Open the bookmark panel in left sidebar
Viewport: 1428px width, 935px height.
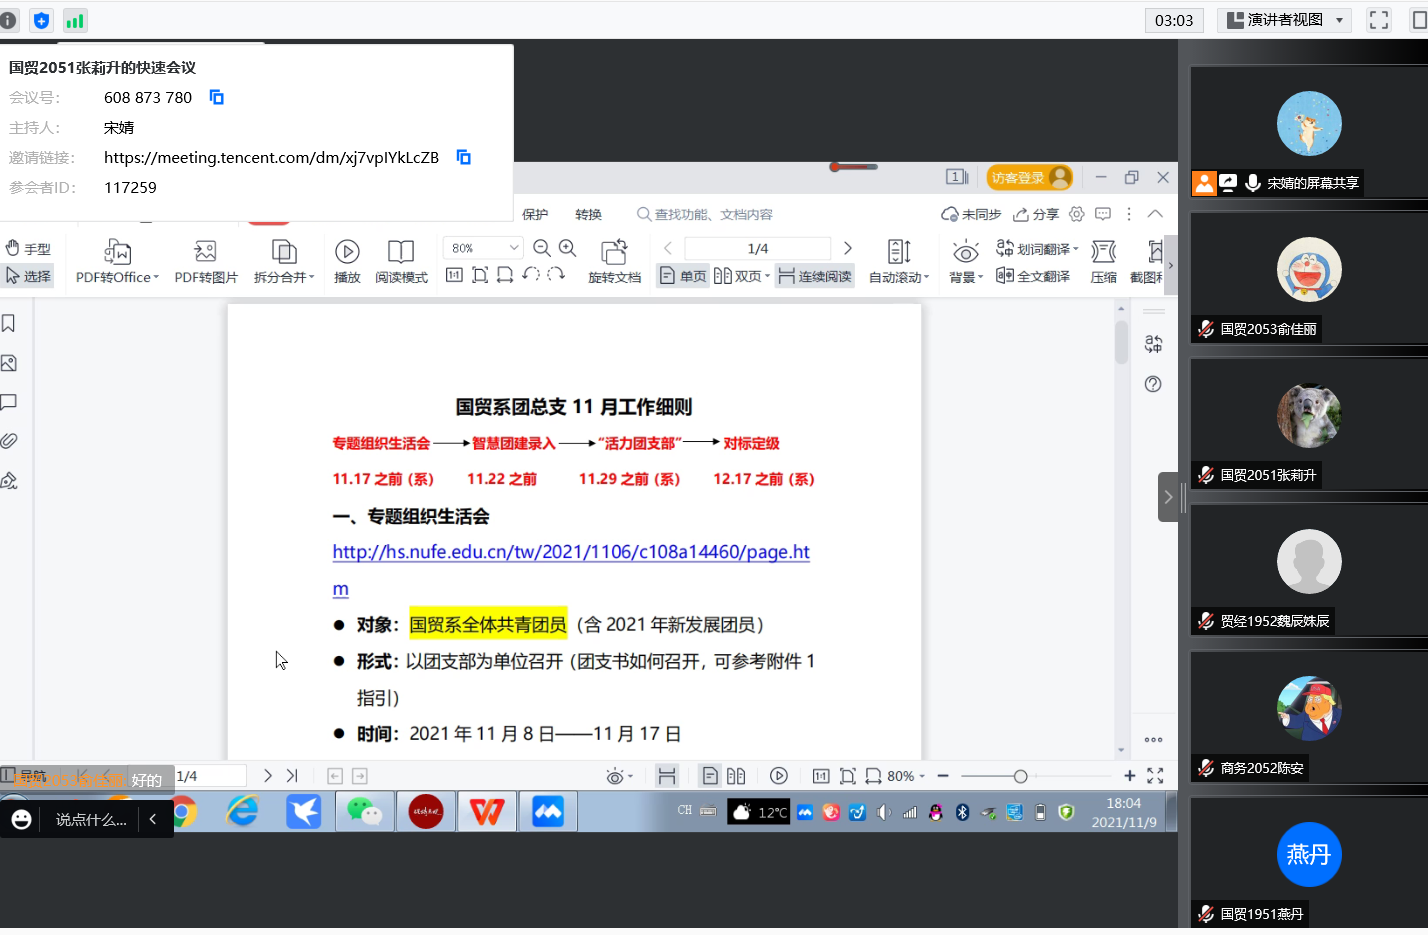(9, 323)
